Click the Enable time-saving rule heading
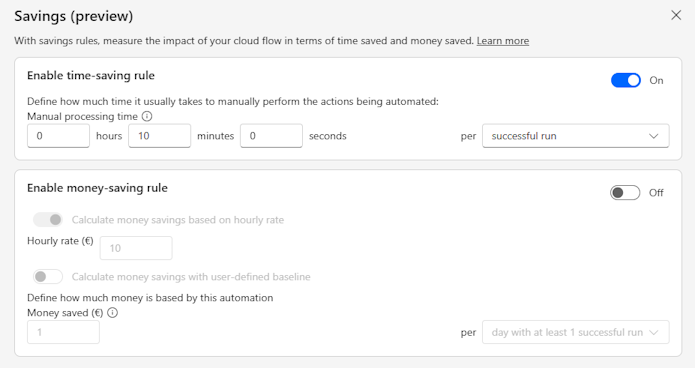The height and width of the screenshot is (368, 695). 91,76
